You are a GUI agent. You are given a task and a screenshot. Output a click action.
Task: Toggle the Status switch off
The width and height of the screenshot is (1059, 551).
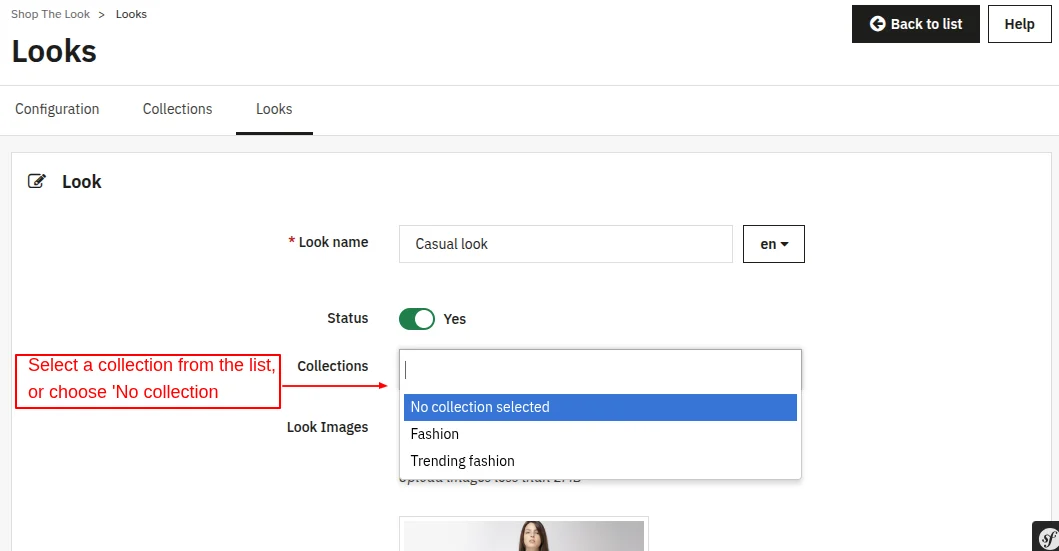417,319
